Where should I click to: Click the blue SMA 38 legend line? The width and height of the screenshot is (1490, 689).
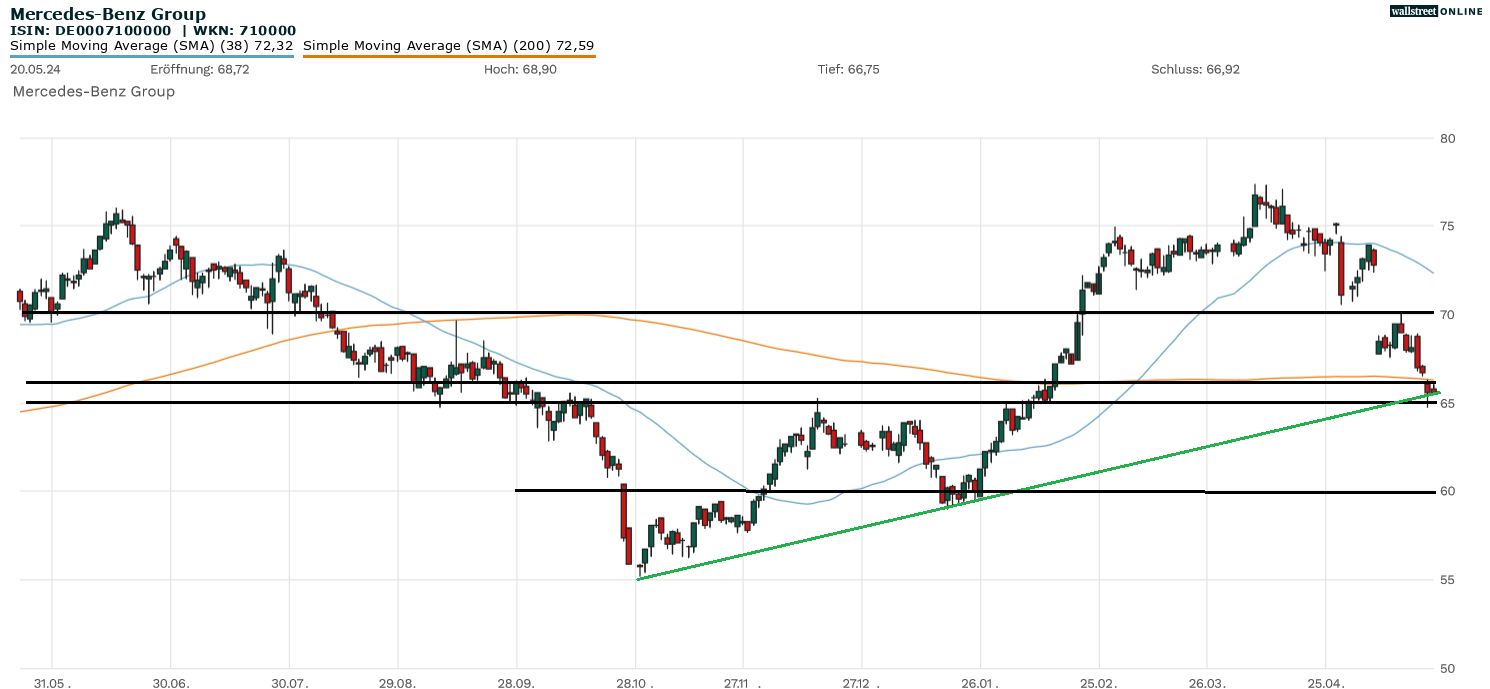pos(151,56)
